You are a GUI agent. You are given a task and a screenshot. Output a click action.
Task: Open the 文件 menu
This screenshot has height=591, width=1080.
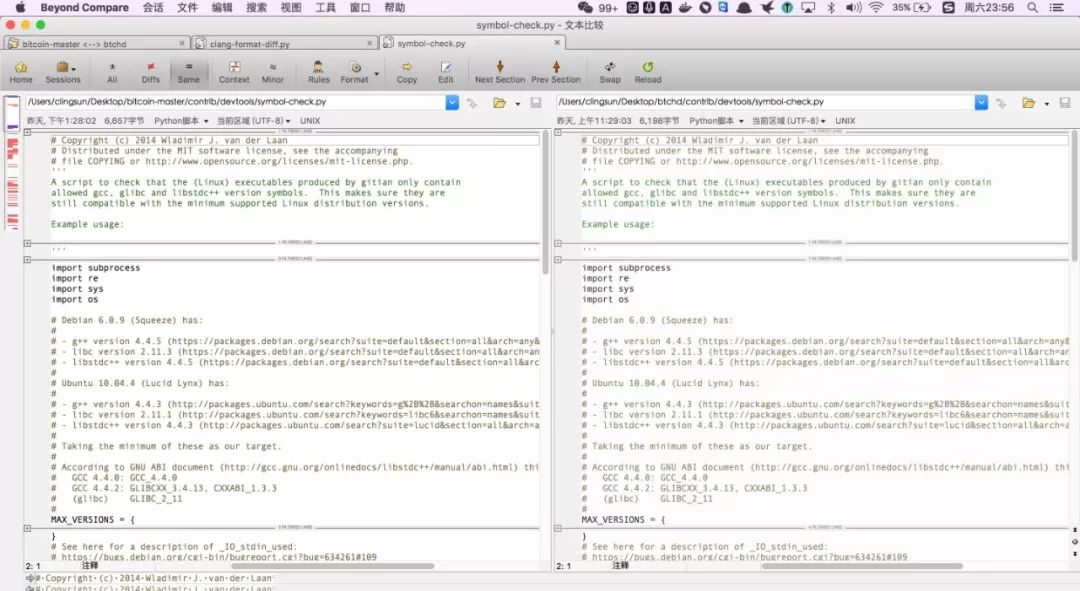coord(187,8)
